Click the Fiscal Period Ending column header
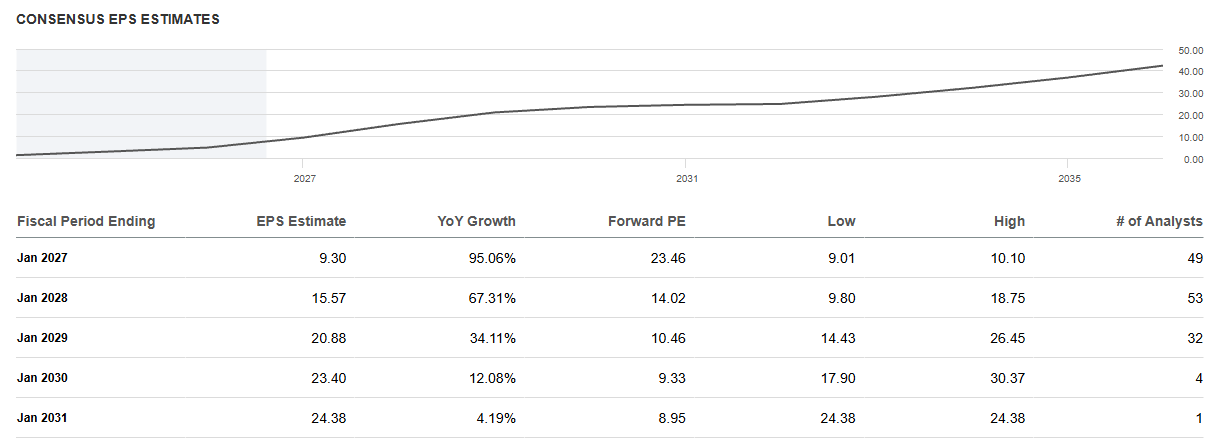The image size is (1220, 444). pos(86,221)
